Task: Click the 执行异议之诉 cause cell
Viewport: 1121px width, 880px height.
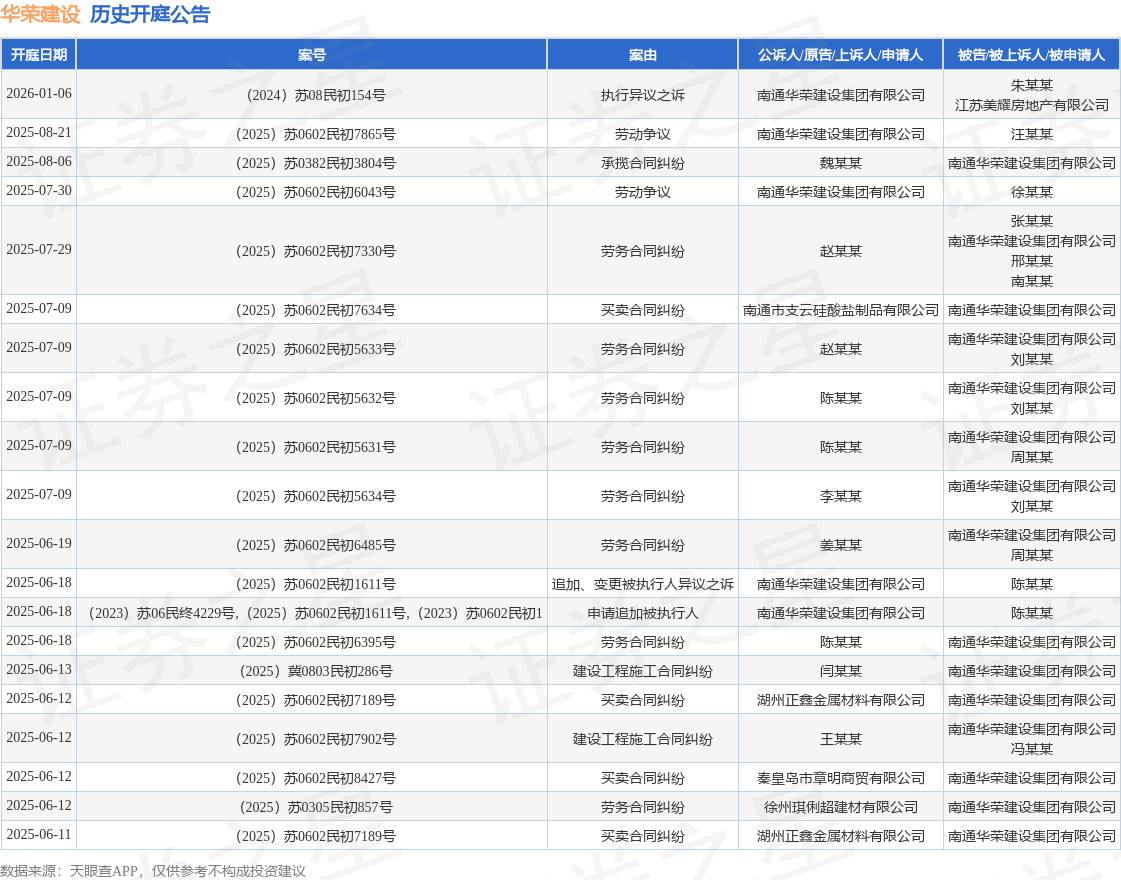Action: click(642, 95)
